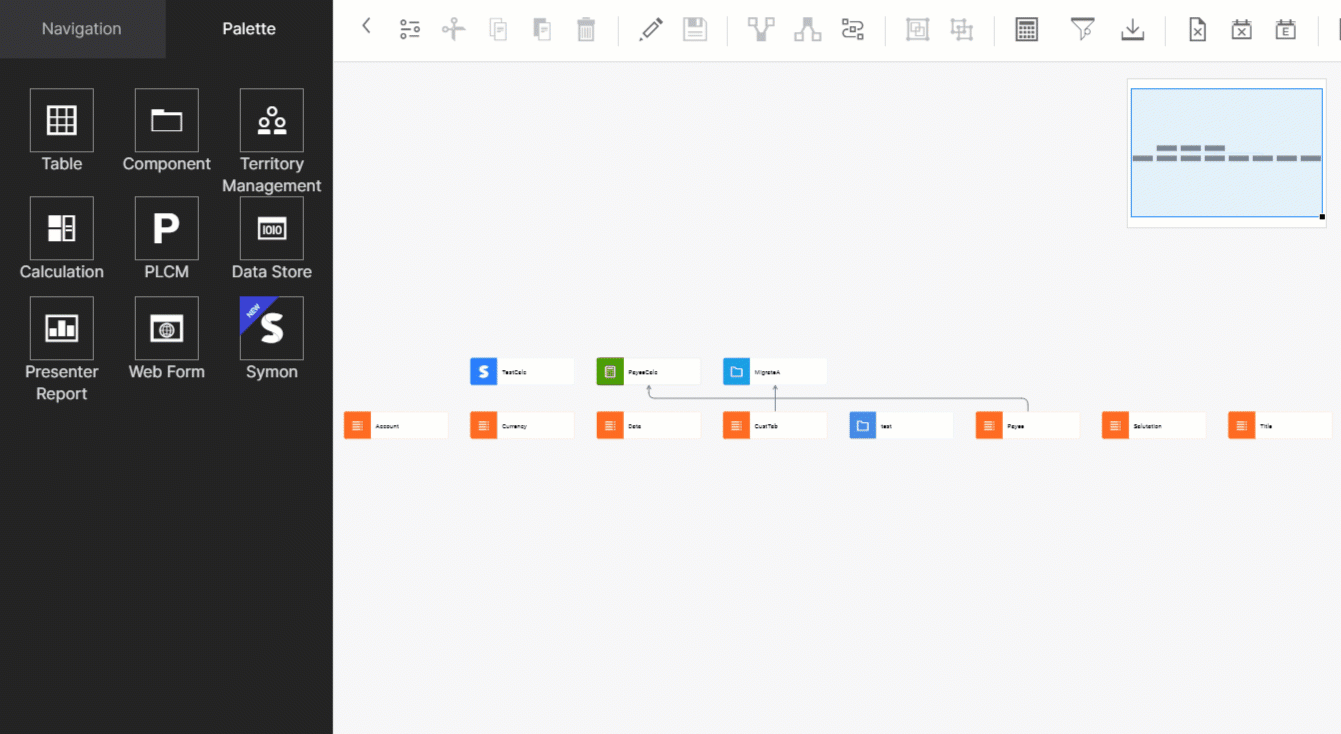The height and width of the screenshot is (734, 1341).
Task: Select the Palette tab
Action: pyautogui.click(x=249, y=29)
